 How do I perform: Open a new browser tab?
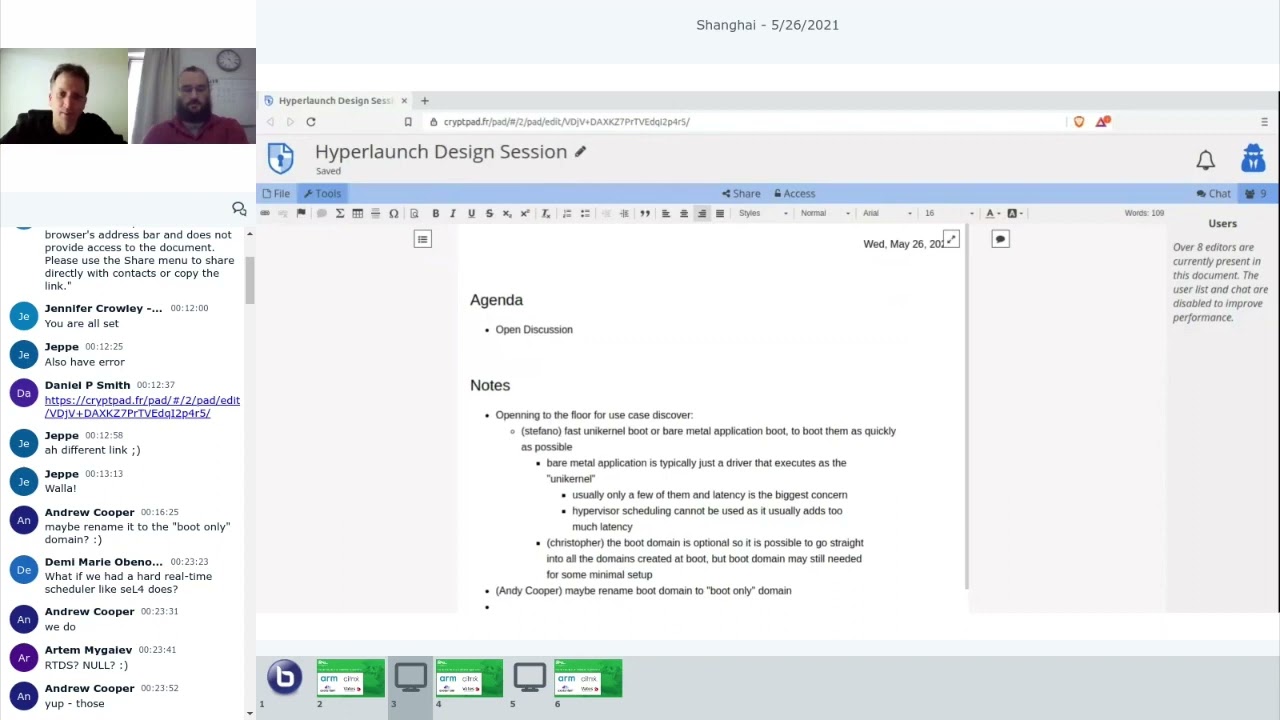point(424,100)
